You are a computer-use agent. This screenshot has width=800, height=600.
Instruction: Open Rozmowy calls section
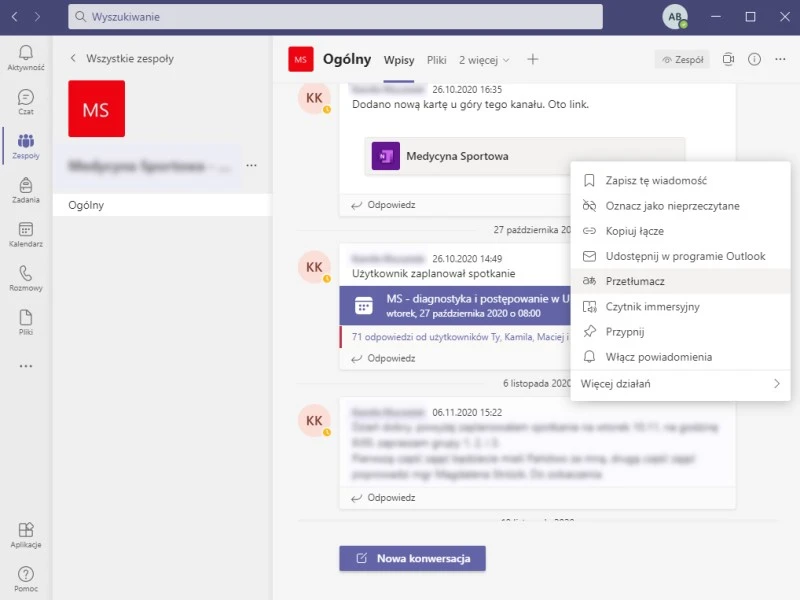26,277
